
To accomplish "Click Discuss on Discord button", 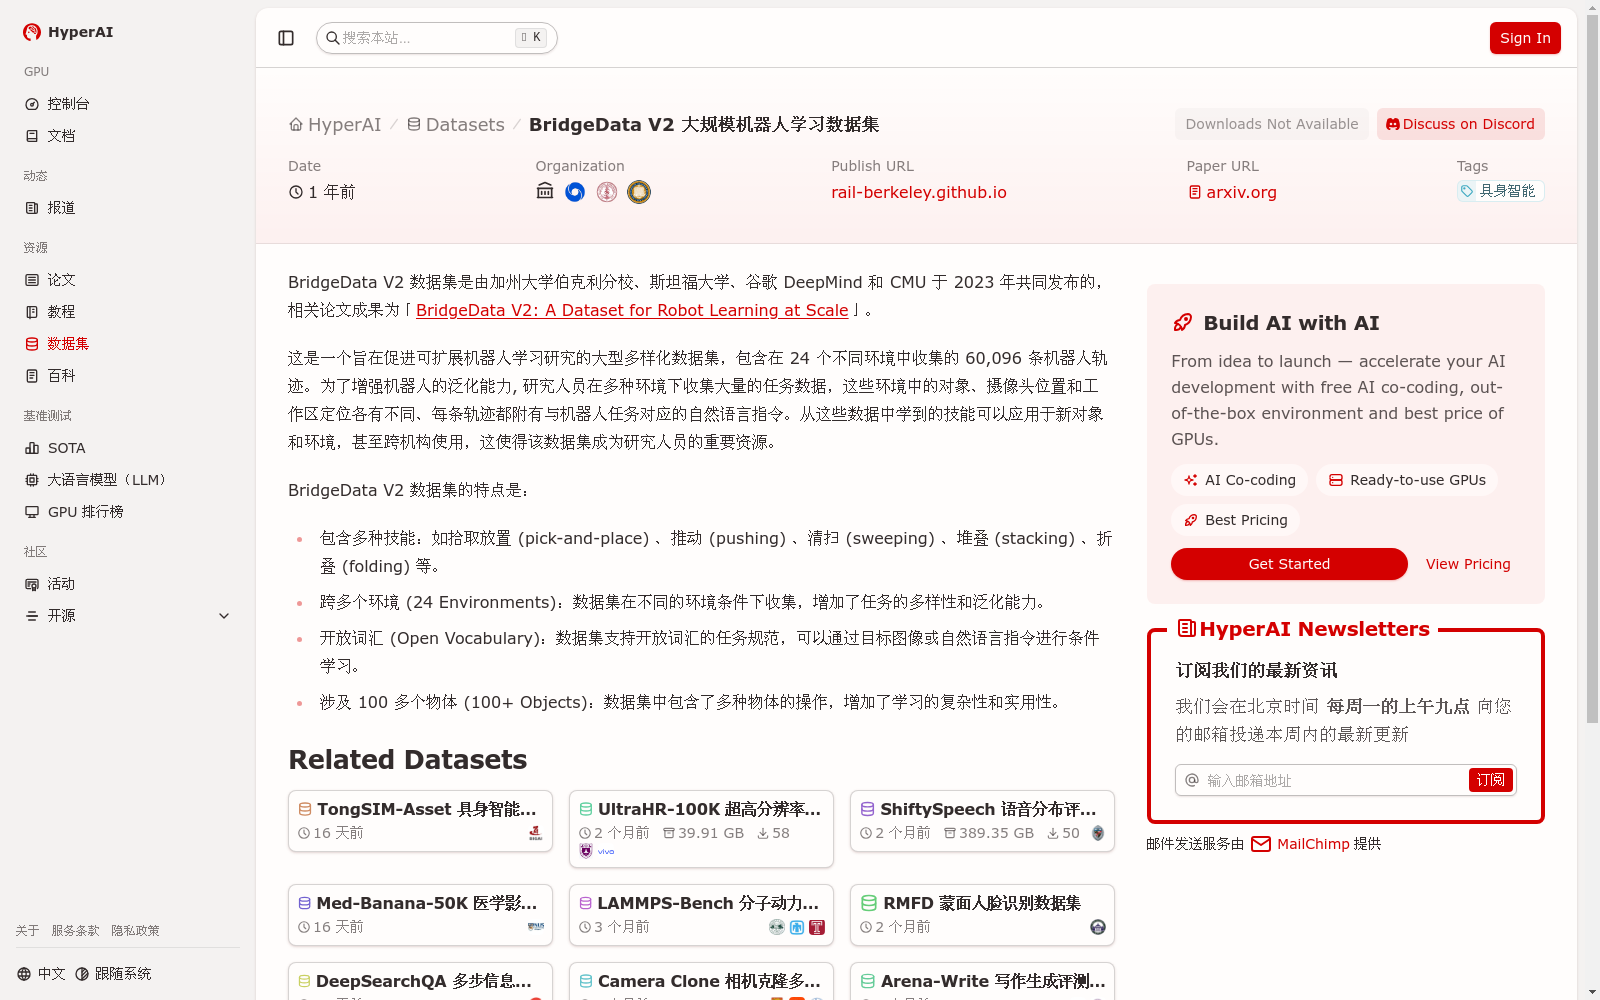I will (1461, 124).
